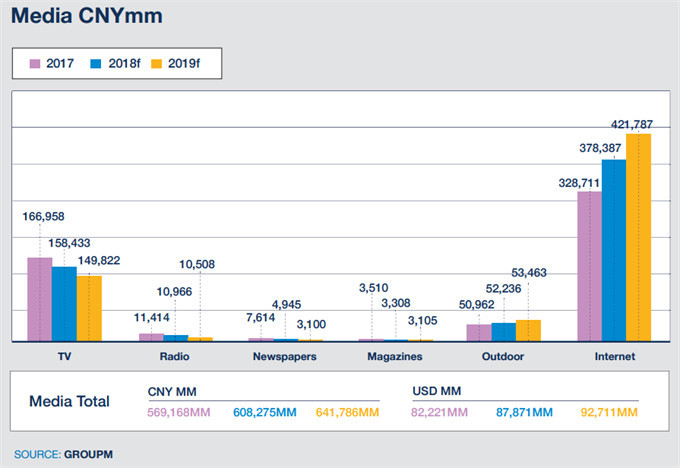The width and height of the screenshot is (680, 468).
Task: Click the purple 2017 TV bar
Action: coord(39,299)
